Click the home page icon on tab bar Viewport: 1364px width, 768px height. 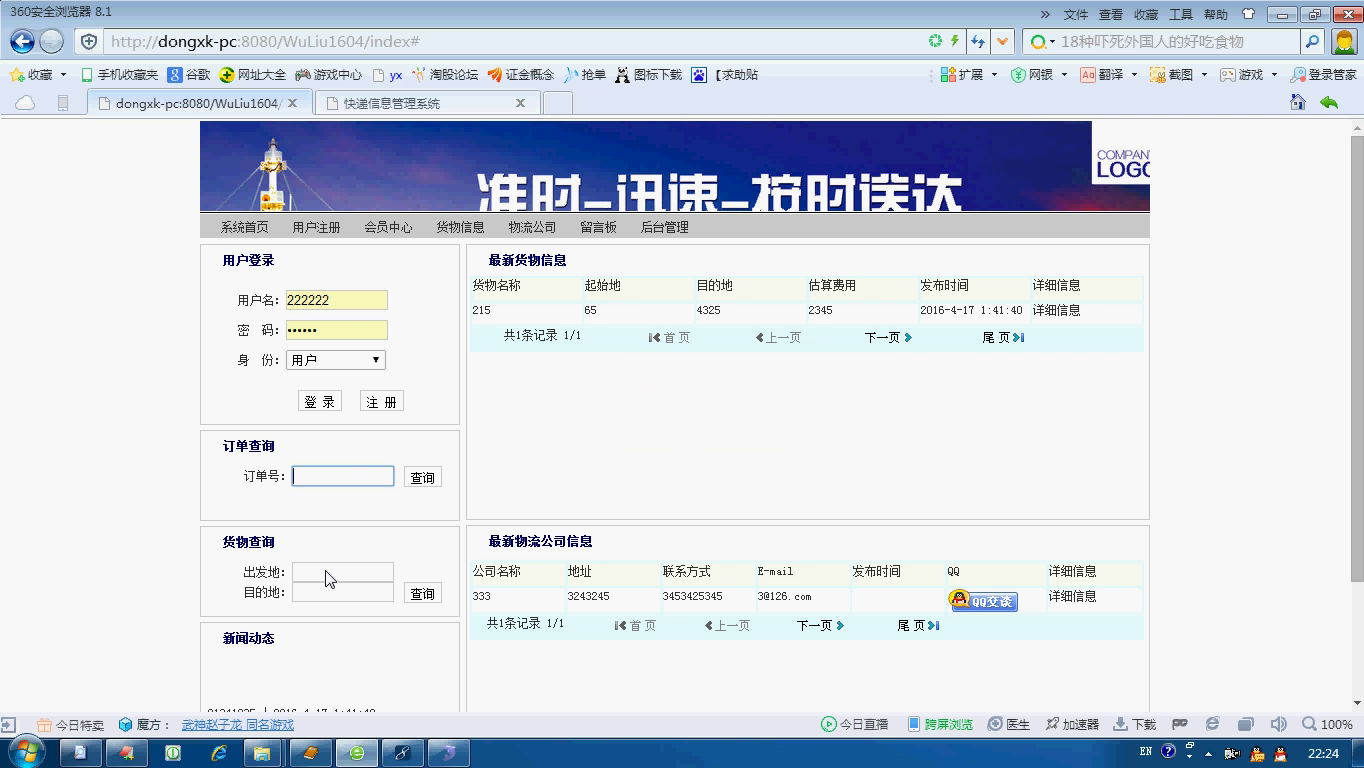click(1298, 102)
